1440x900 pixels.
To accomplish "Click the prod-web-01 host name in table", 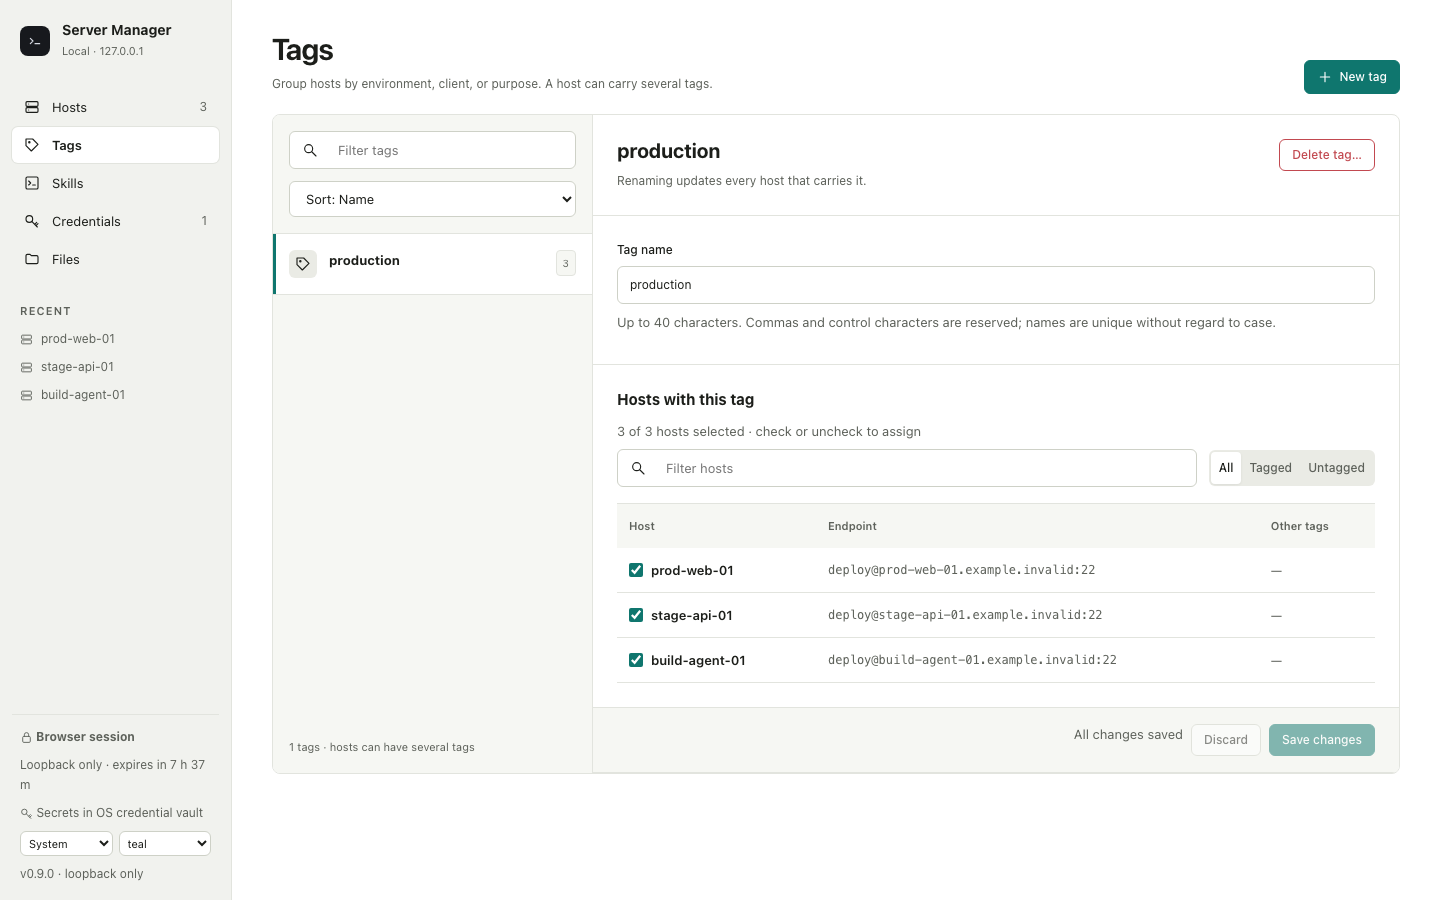I will click(692, 571).
